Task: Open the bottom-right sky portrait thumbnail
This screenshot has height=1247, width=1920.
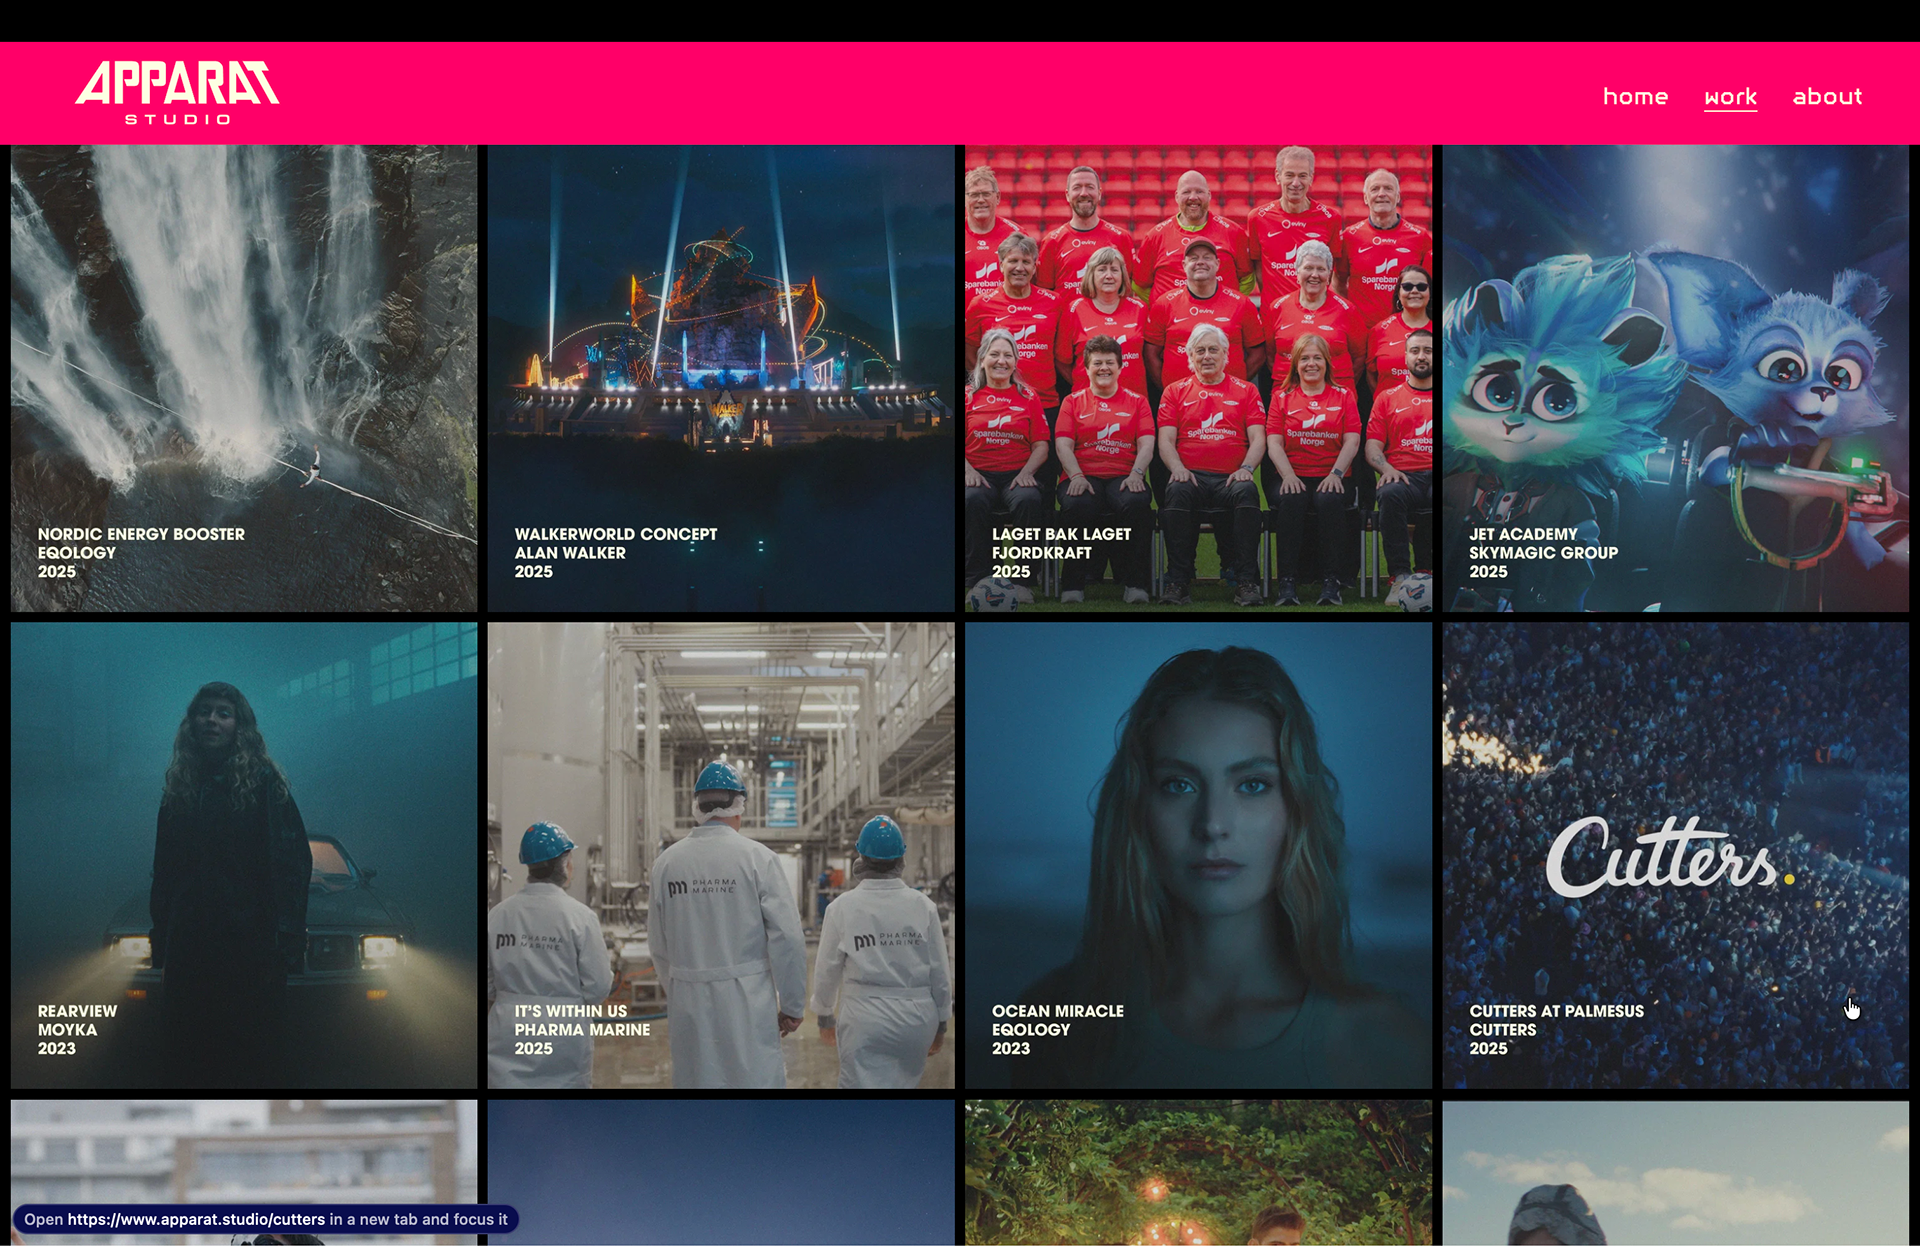Action: click(x=1675, y=1172)
